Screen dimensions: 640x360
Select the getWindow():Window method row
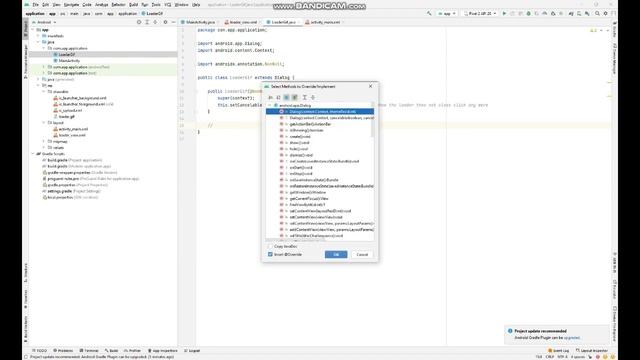pos(320,192)
